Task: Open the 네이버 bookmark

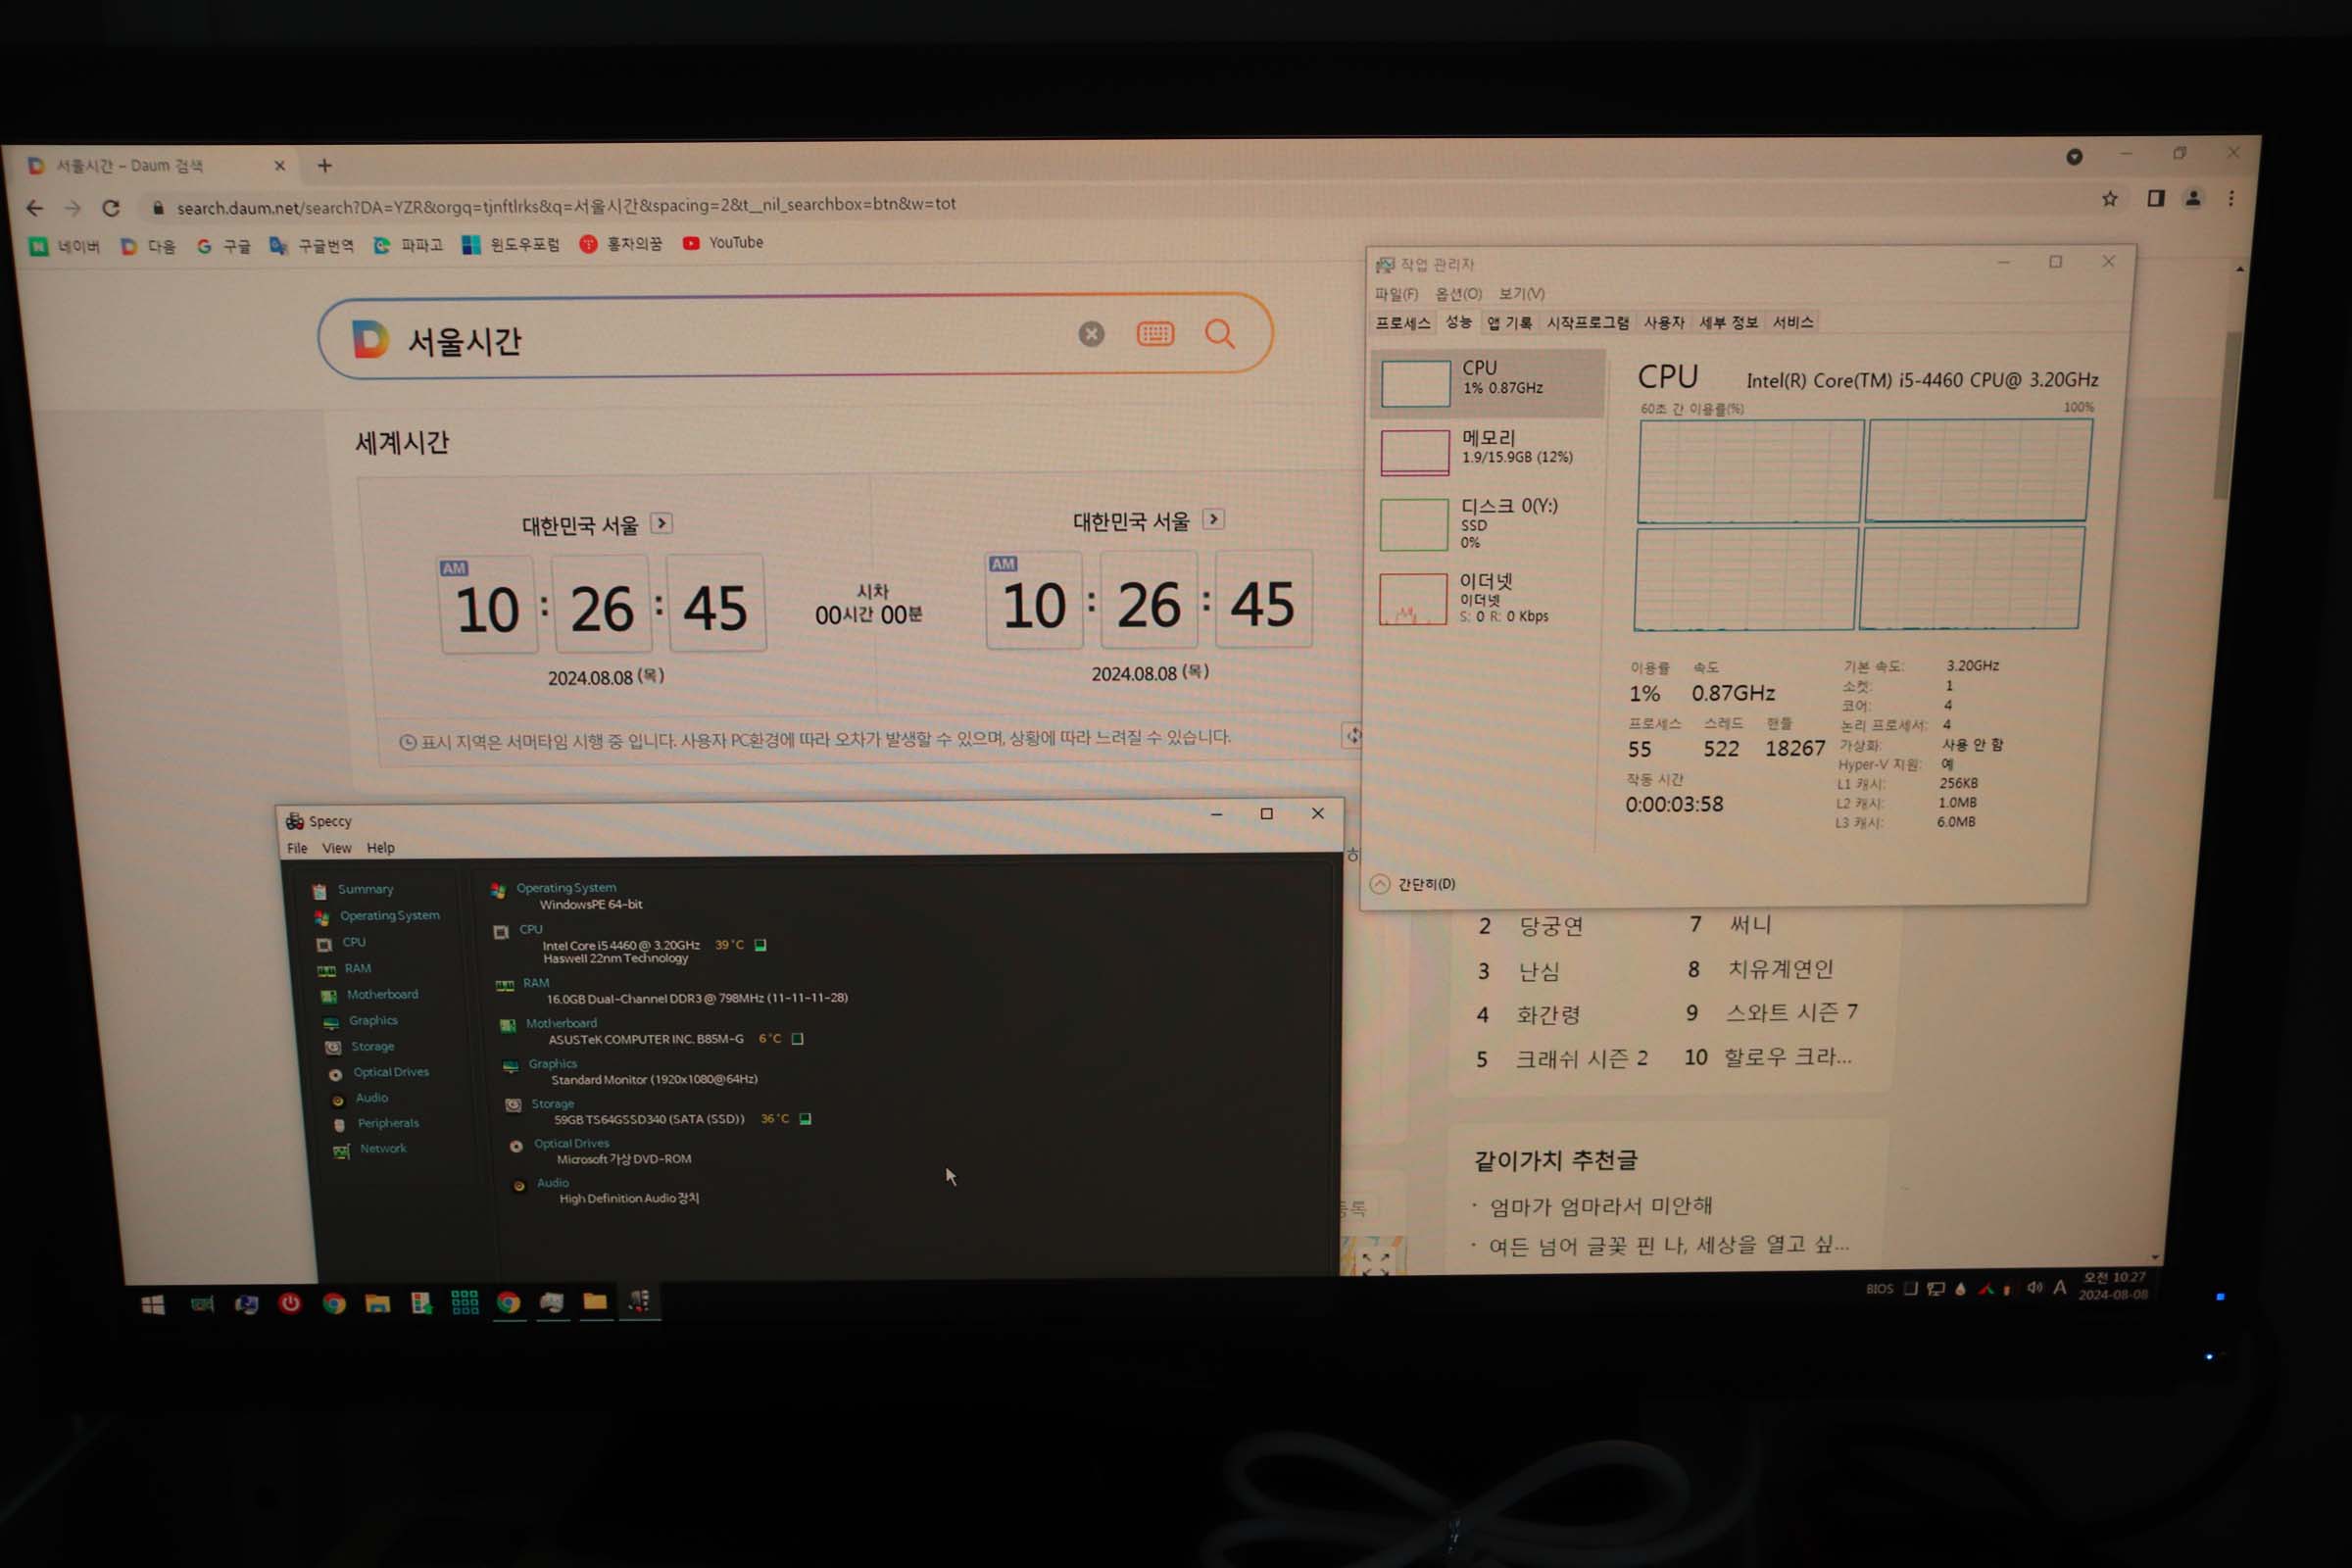Action: [65, 246]
